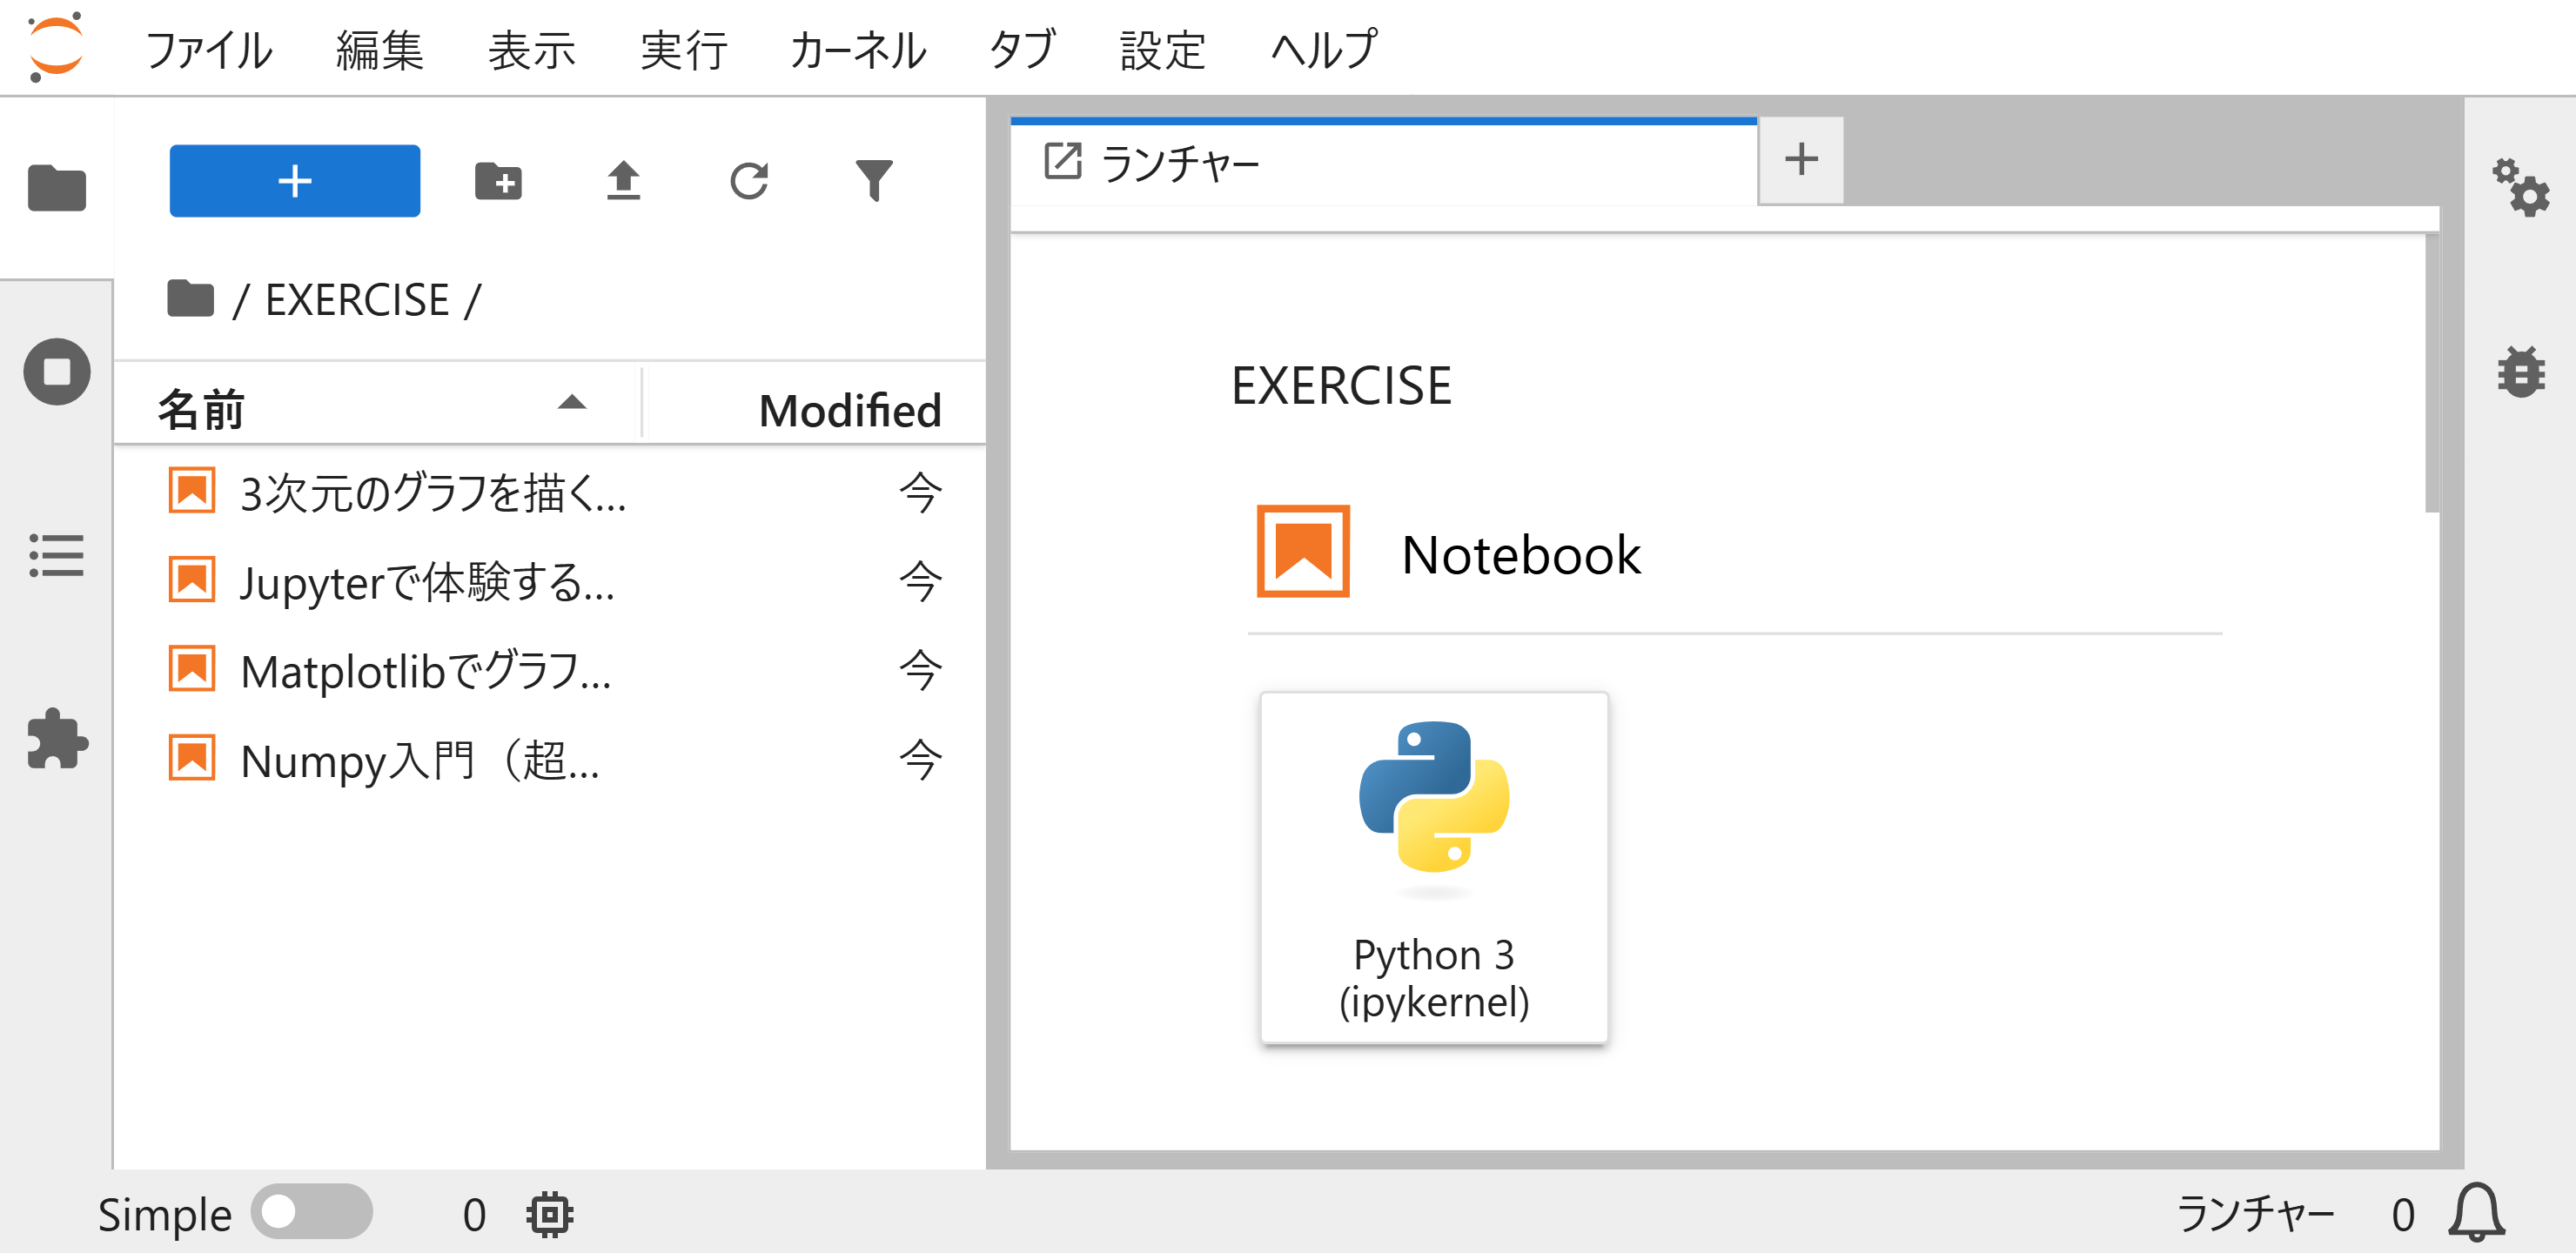This screenshot has height=1253, width=2576.
Task: Create a new folder in the file browser
Action: click(499, 181)
